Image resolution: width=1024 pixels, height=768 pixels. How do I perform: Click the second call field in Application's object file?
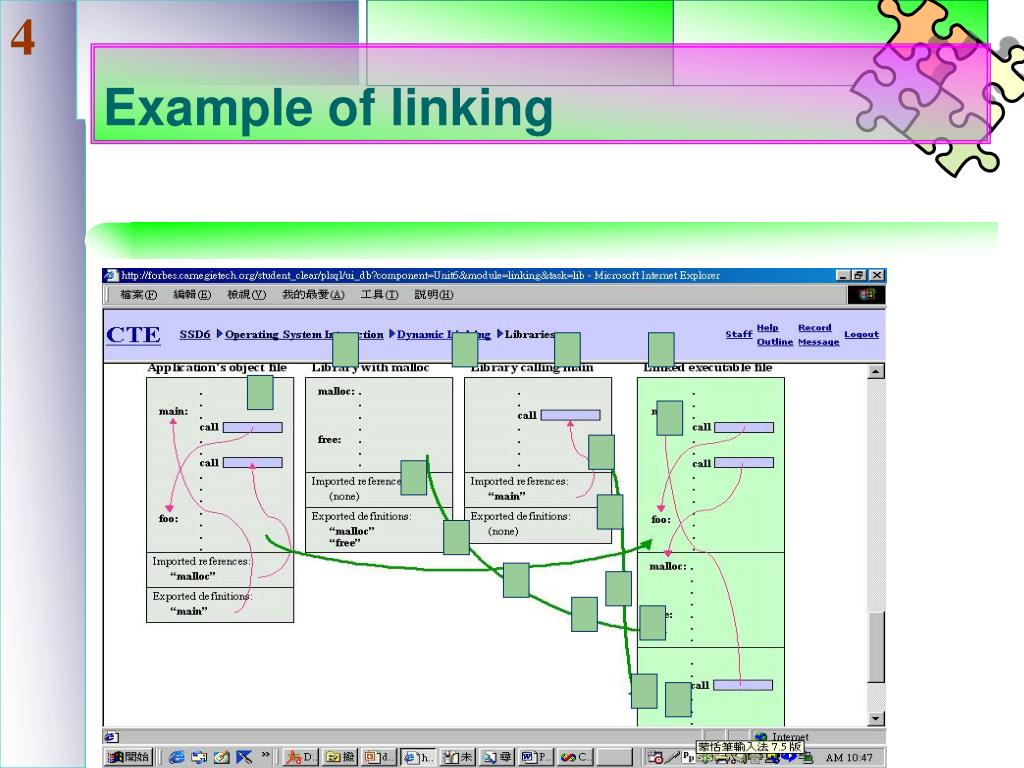[253, 462]
